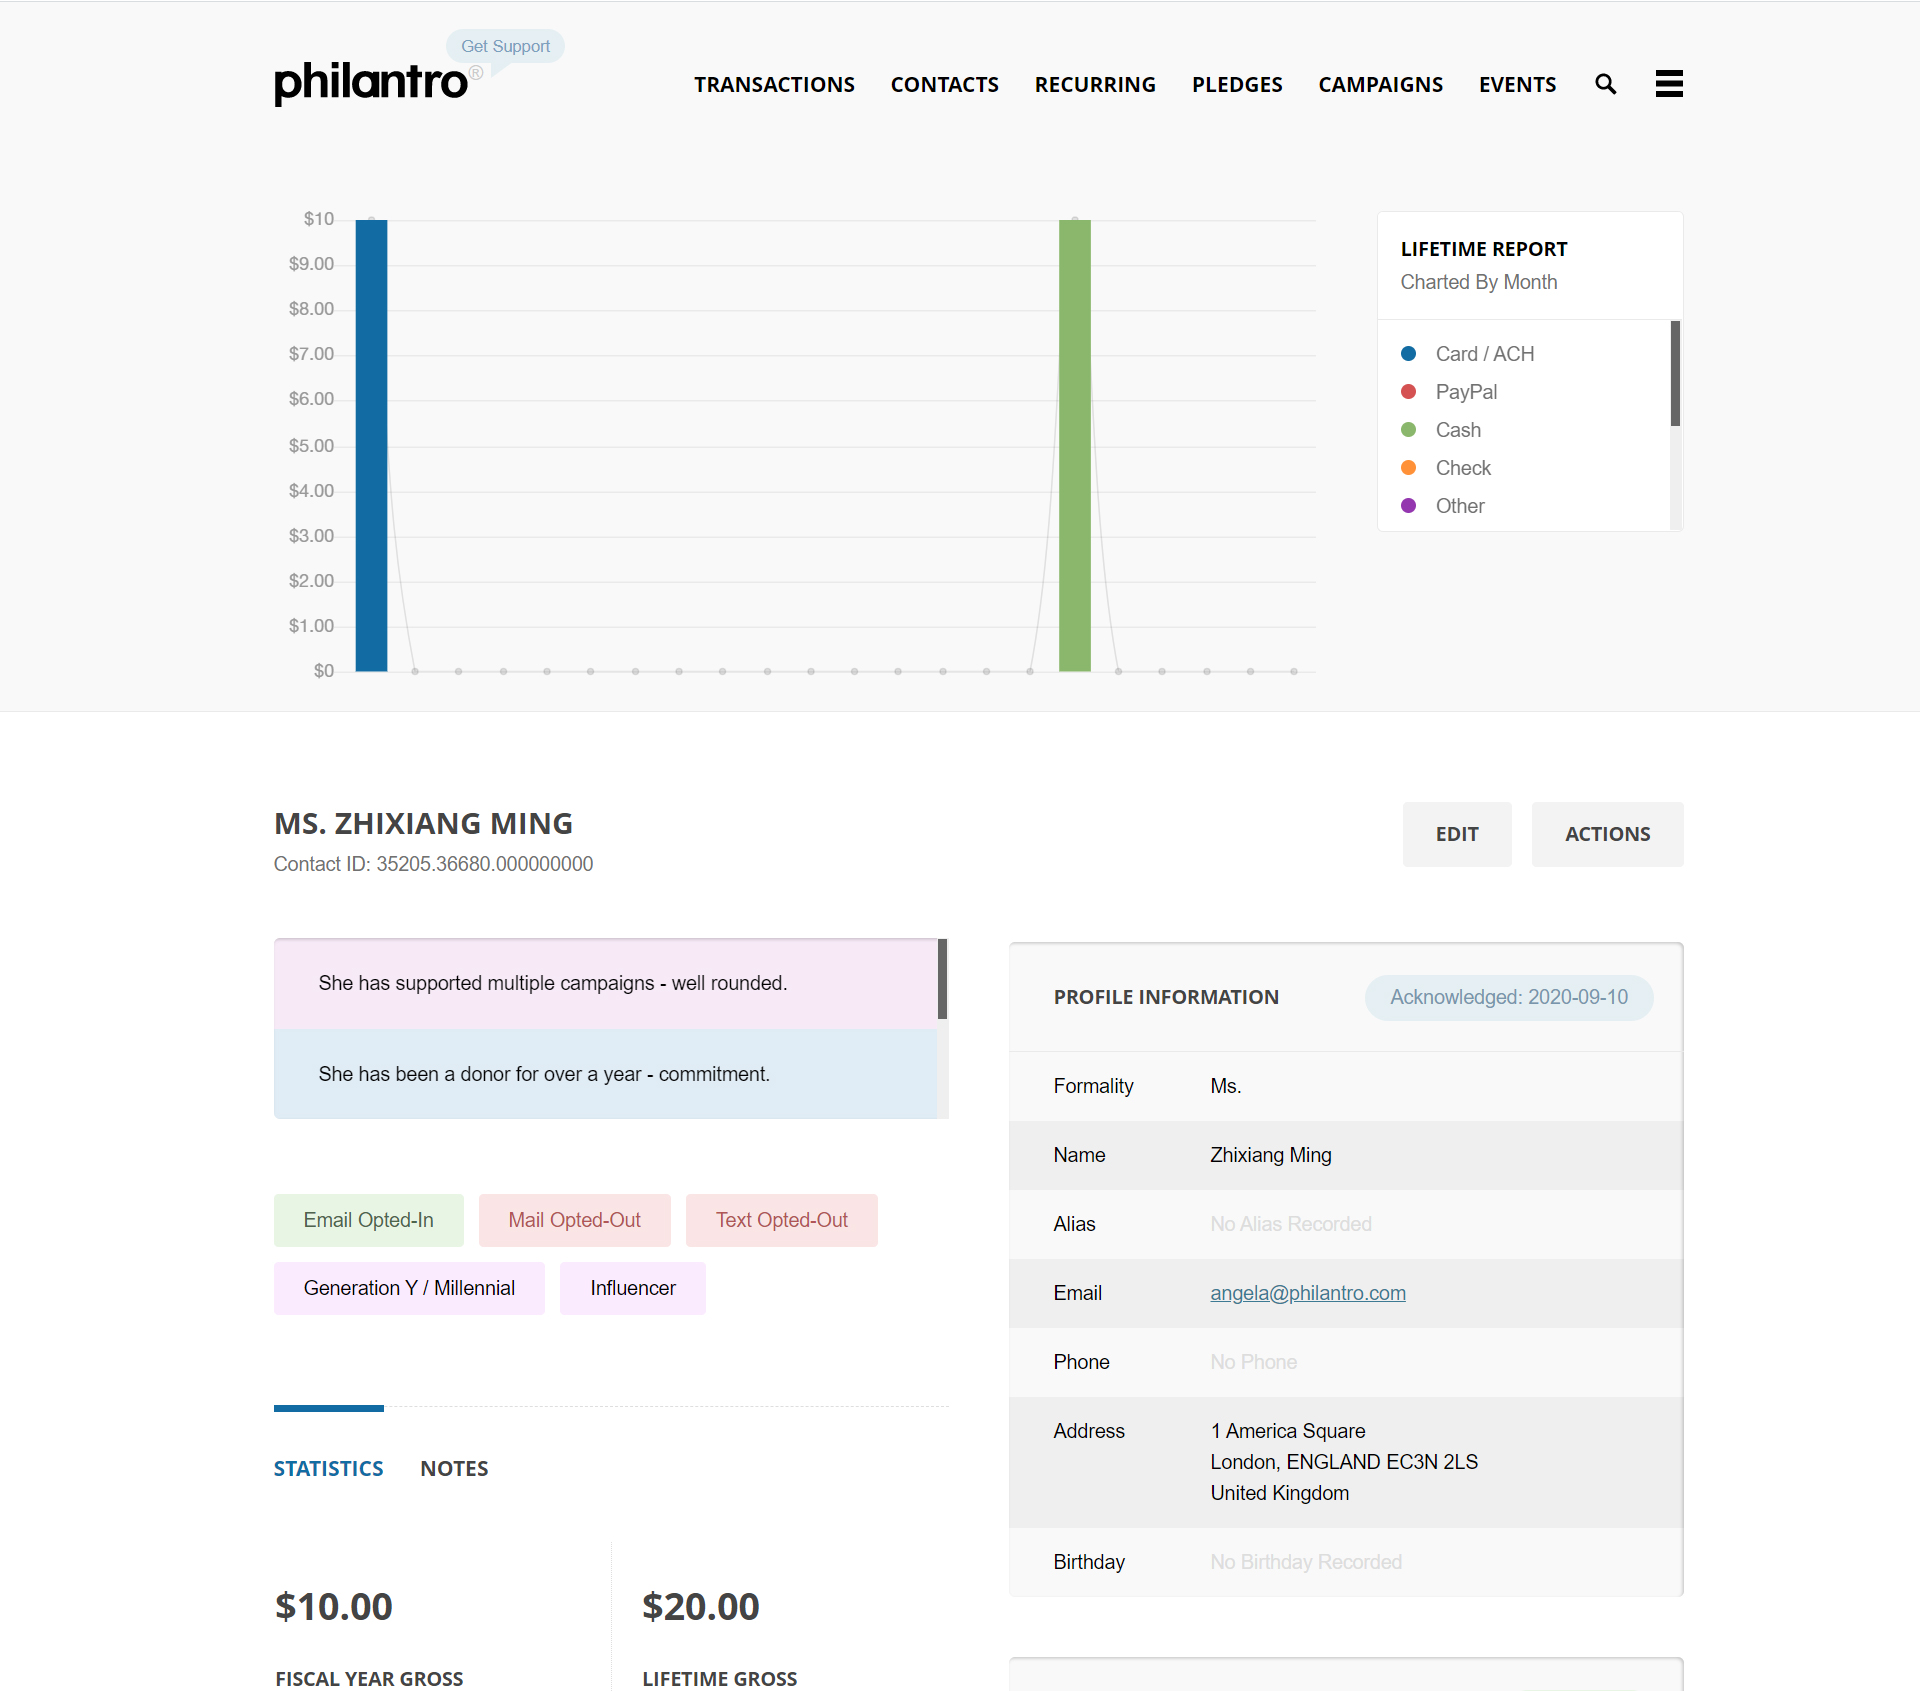Select the STATISTICS tab
1920x1691 pixels.
pyautogui.click(x=330, y=1467)
